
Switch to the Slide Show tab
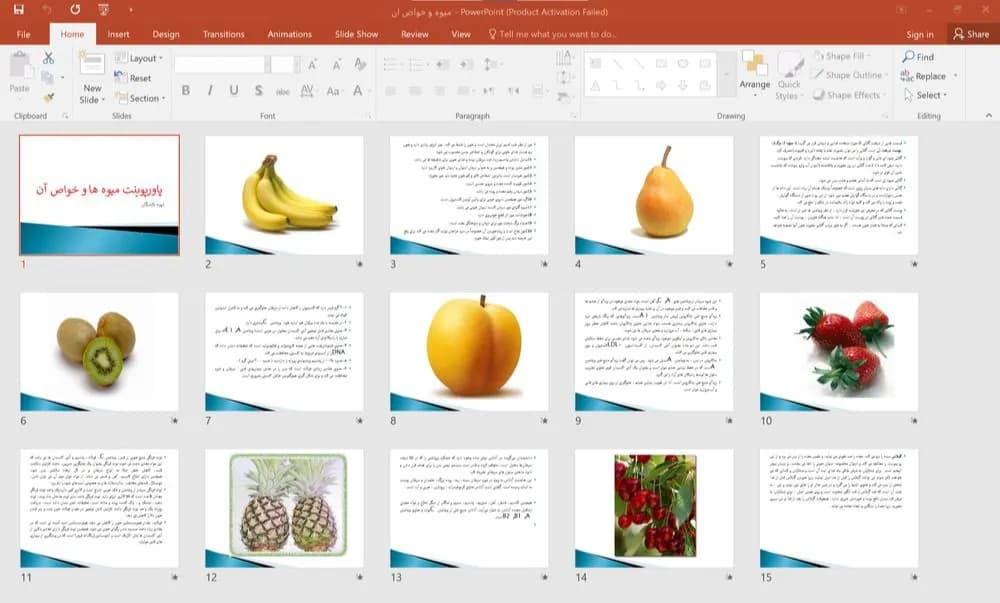pos(357,34)
